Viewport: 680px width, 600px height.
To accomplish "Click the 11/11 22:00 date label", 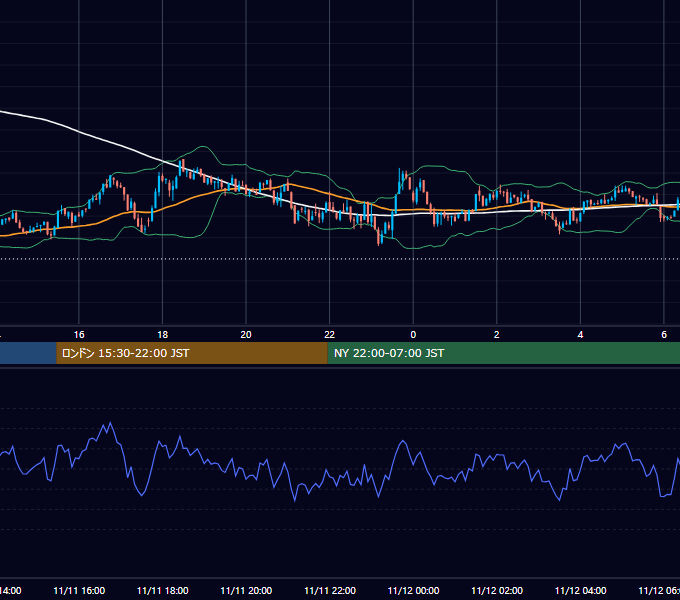I will 330,590.
